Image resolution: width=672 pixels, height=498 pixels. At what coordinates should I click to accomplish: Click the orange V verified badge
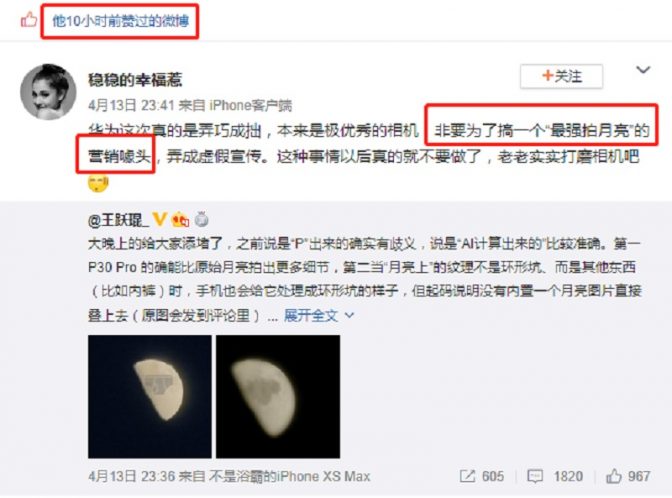click(x=160, y=219)
